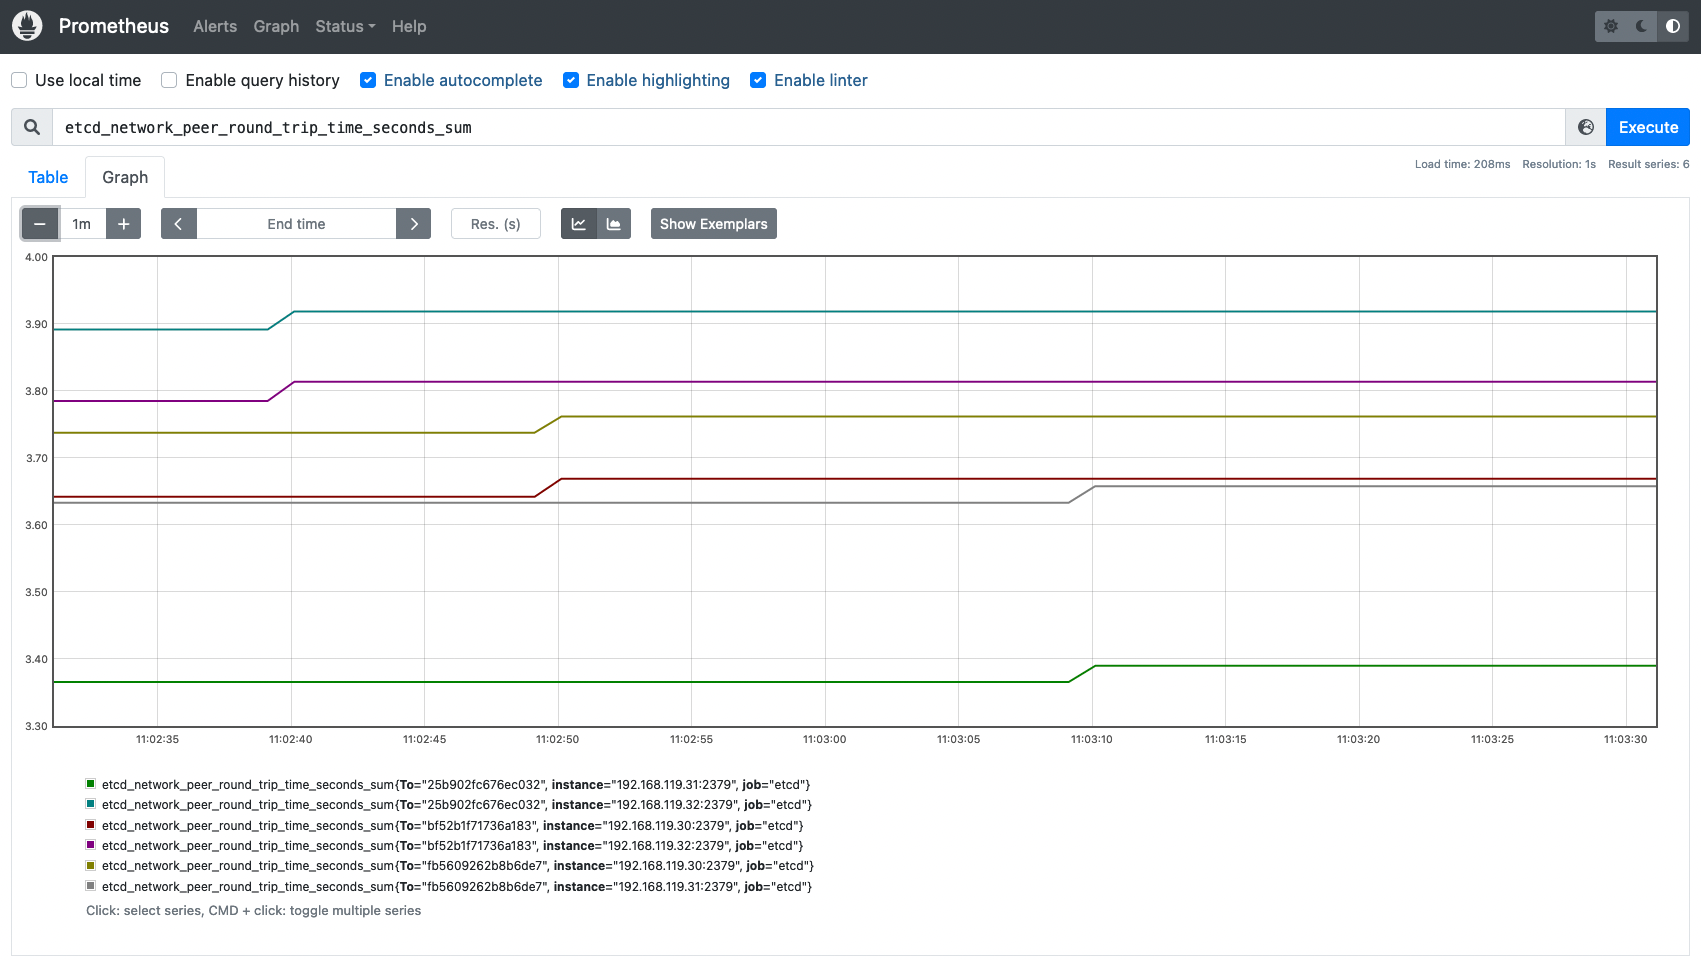Open the metrics explorer globe icon
This screenshot has height=960, width=1701.
(1586, 127)
